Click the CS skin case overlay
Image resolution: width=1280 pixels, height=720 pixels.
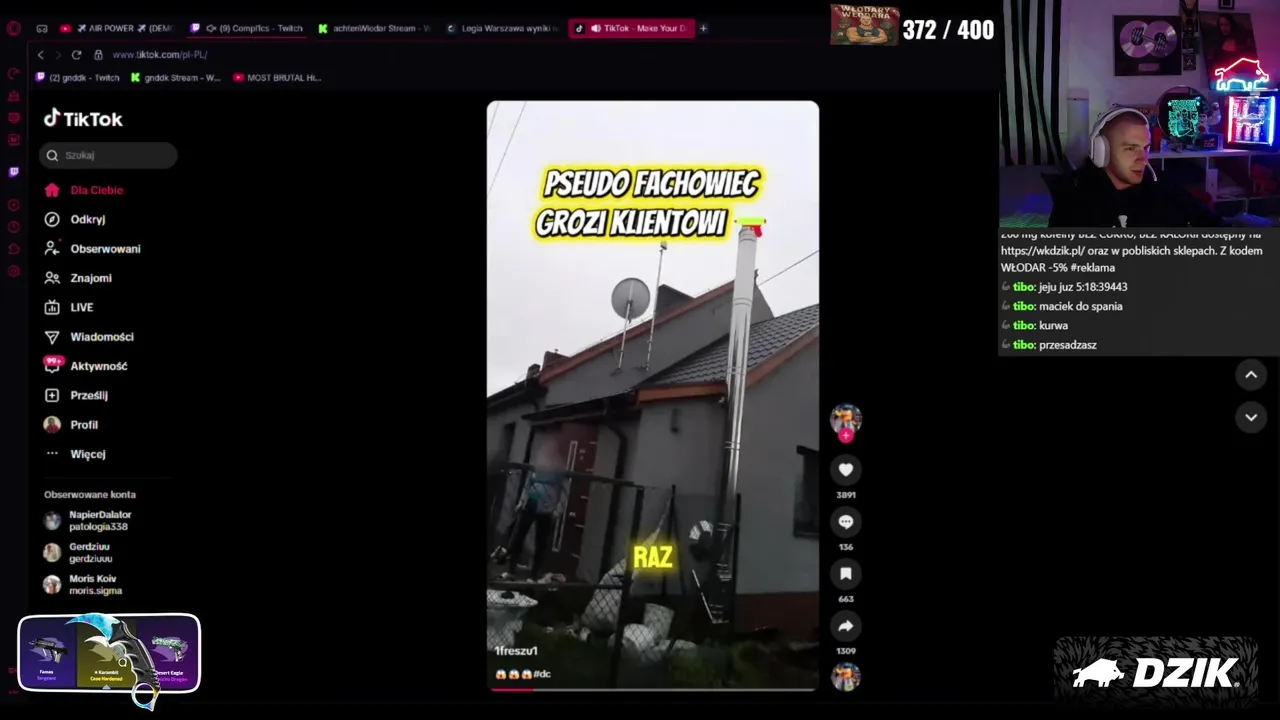(x=109, y=654)
